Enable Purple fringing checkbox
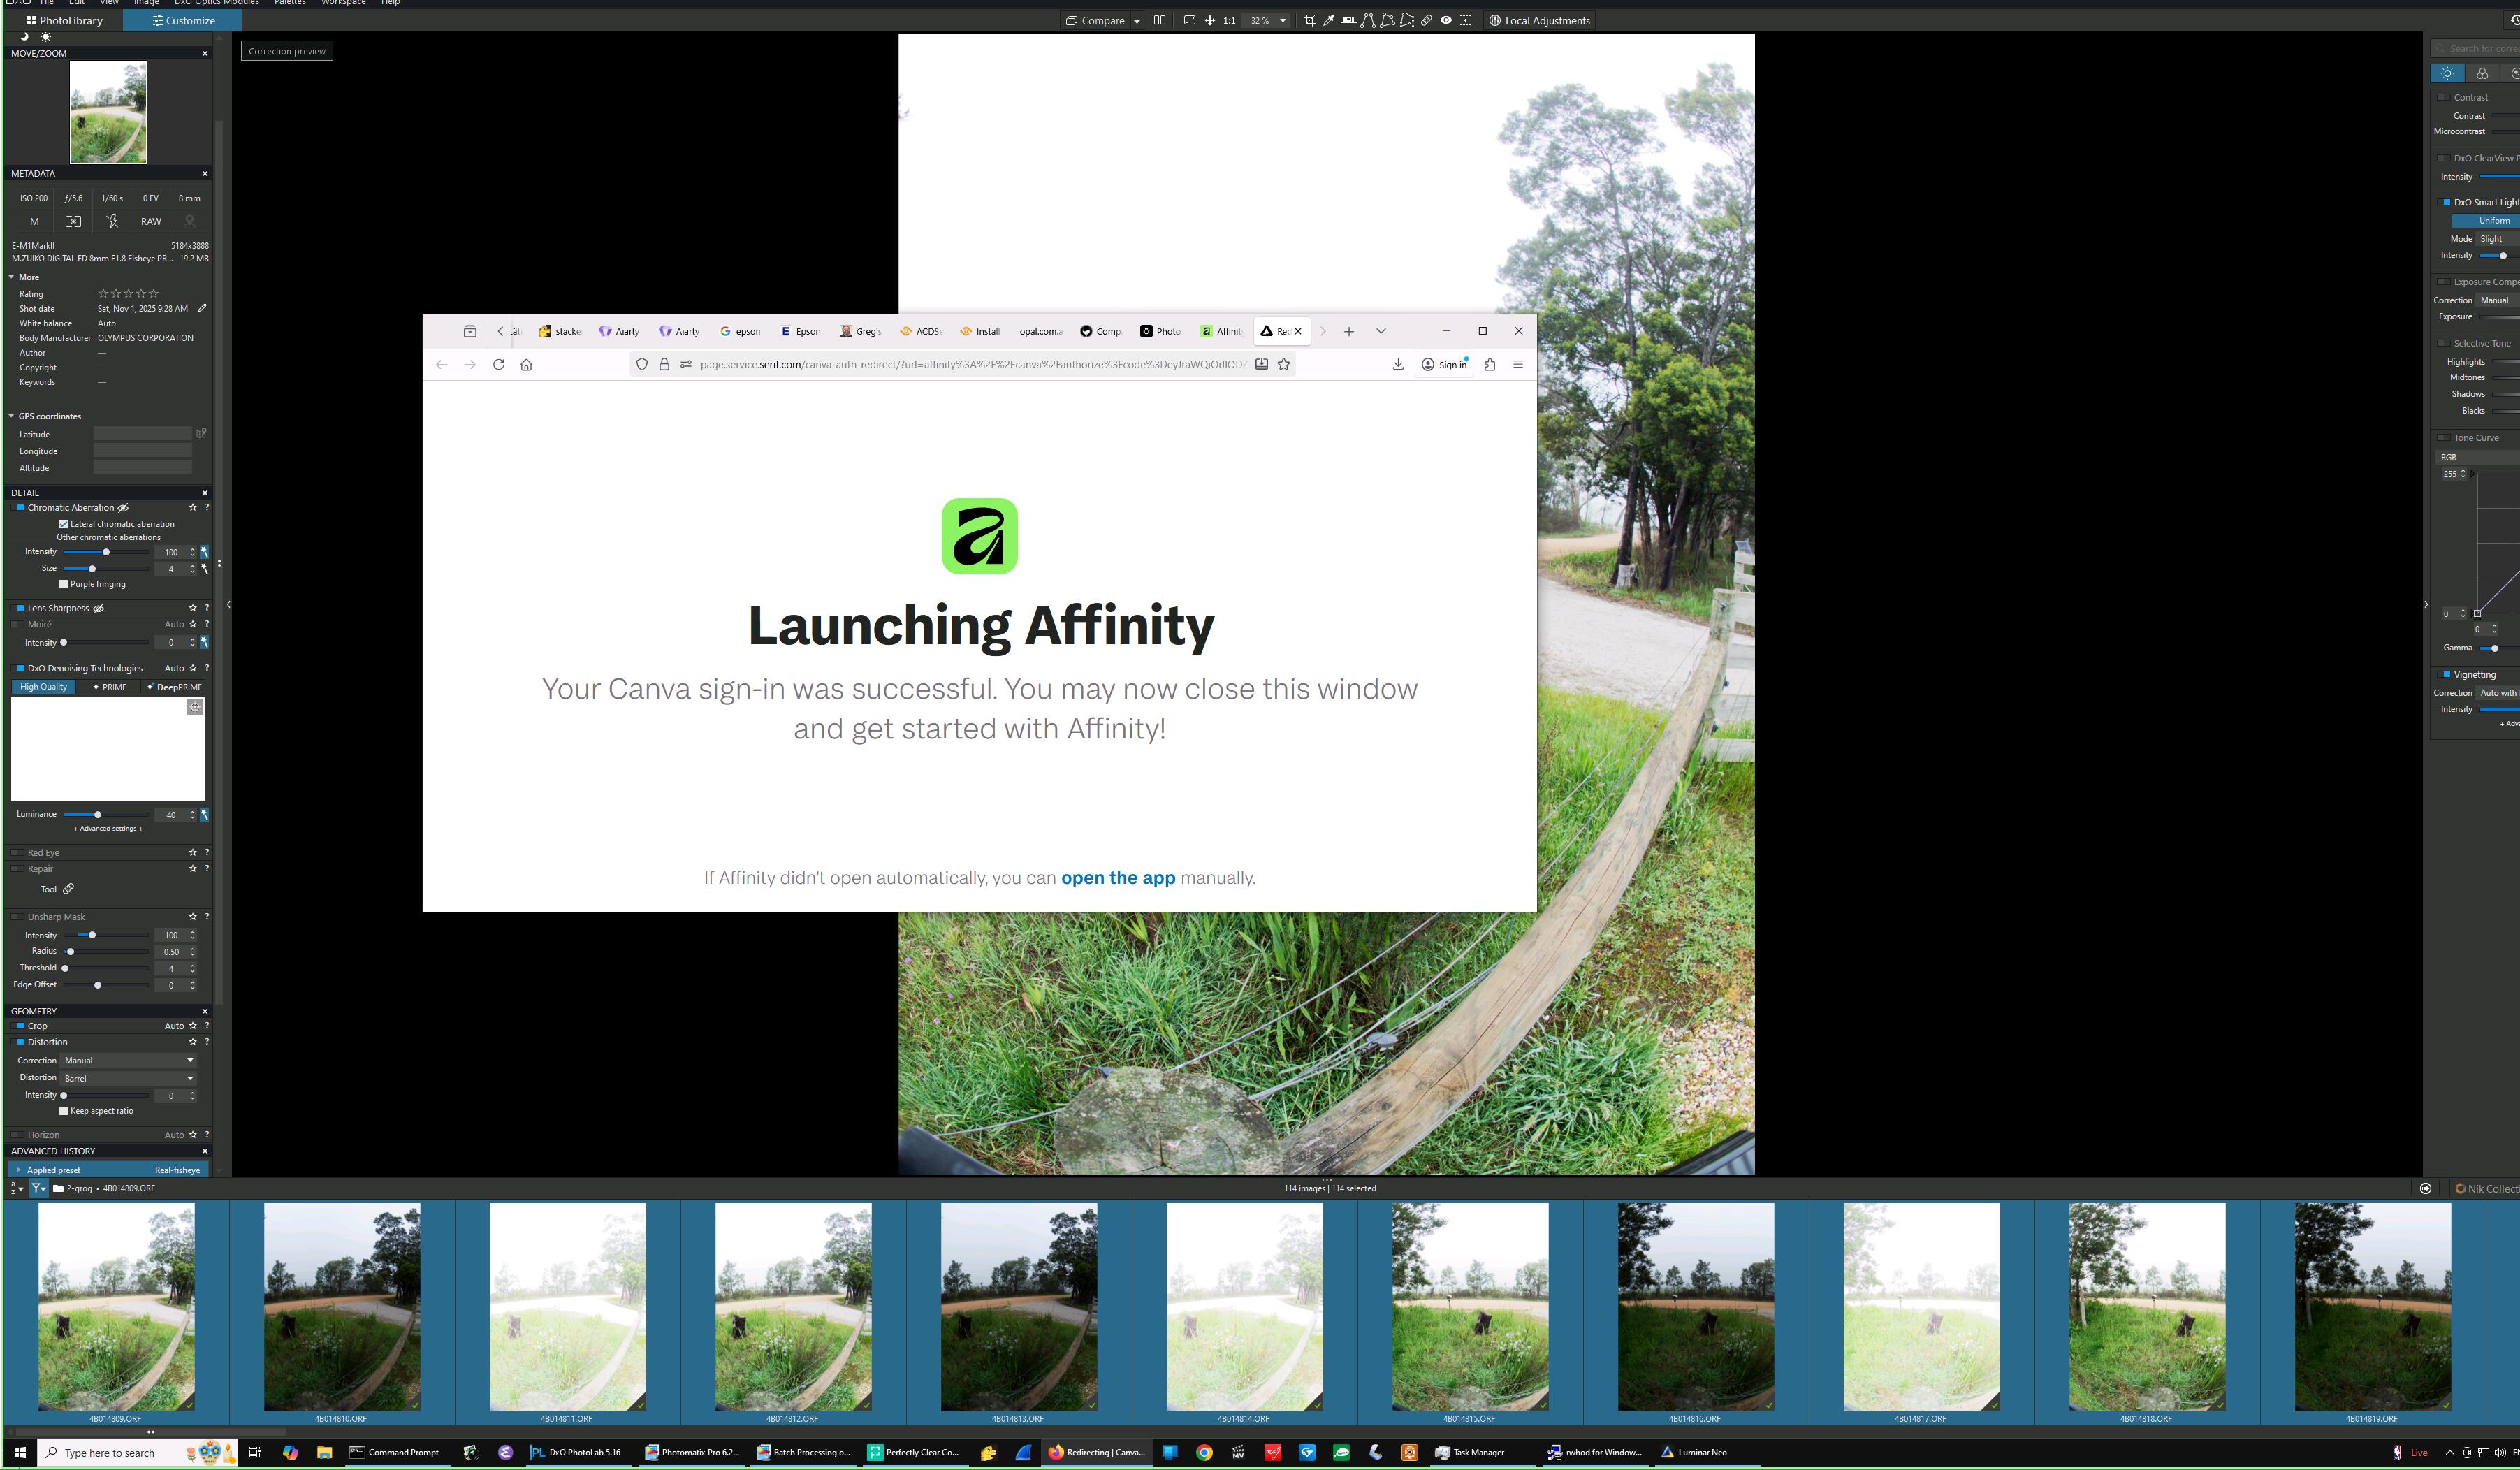Image resolution: width=2520 pixels, height=1470 pixels. click(x=64, y=584)
